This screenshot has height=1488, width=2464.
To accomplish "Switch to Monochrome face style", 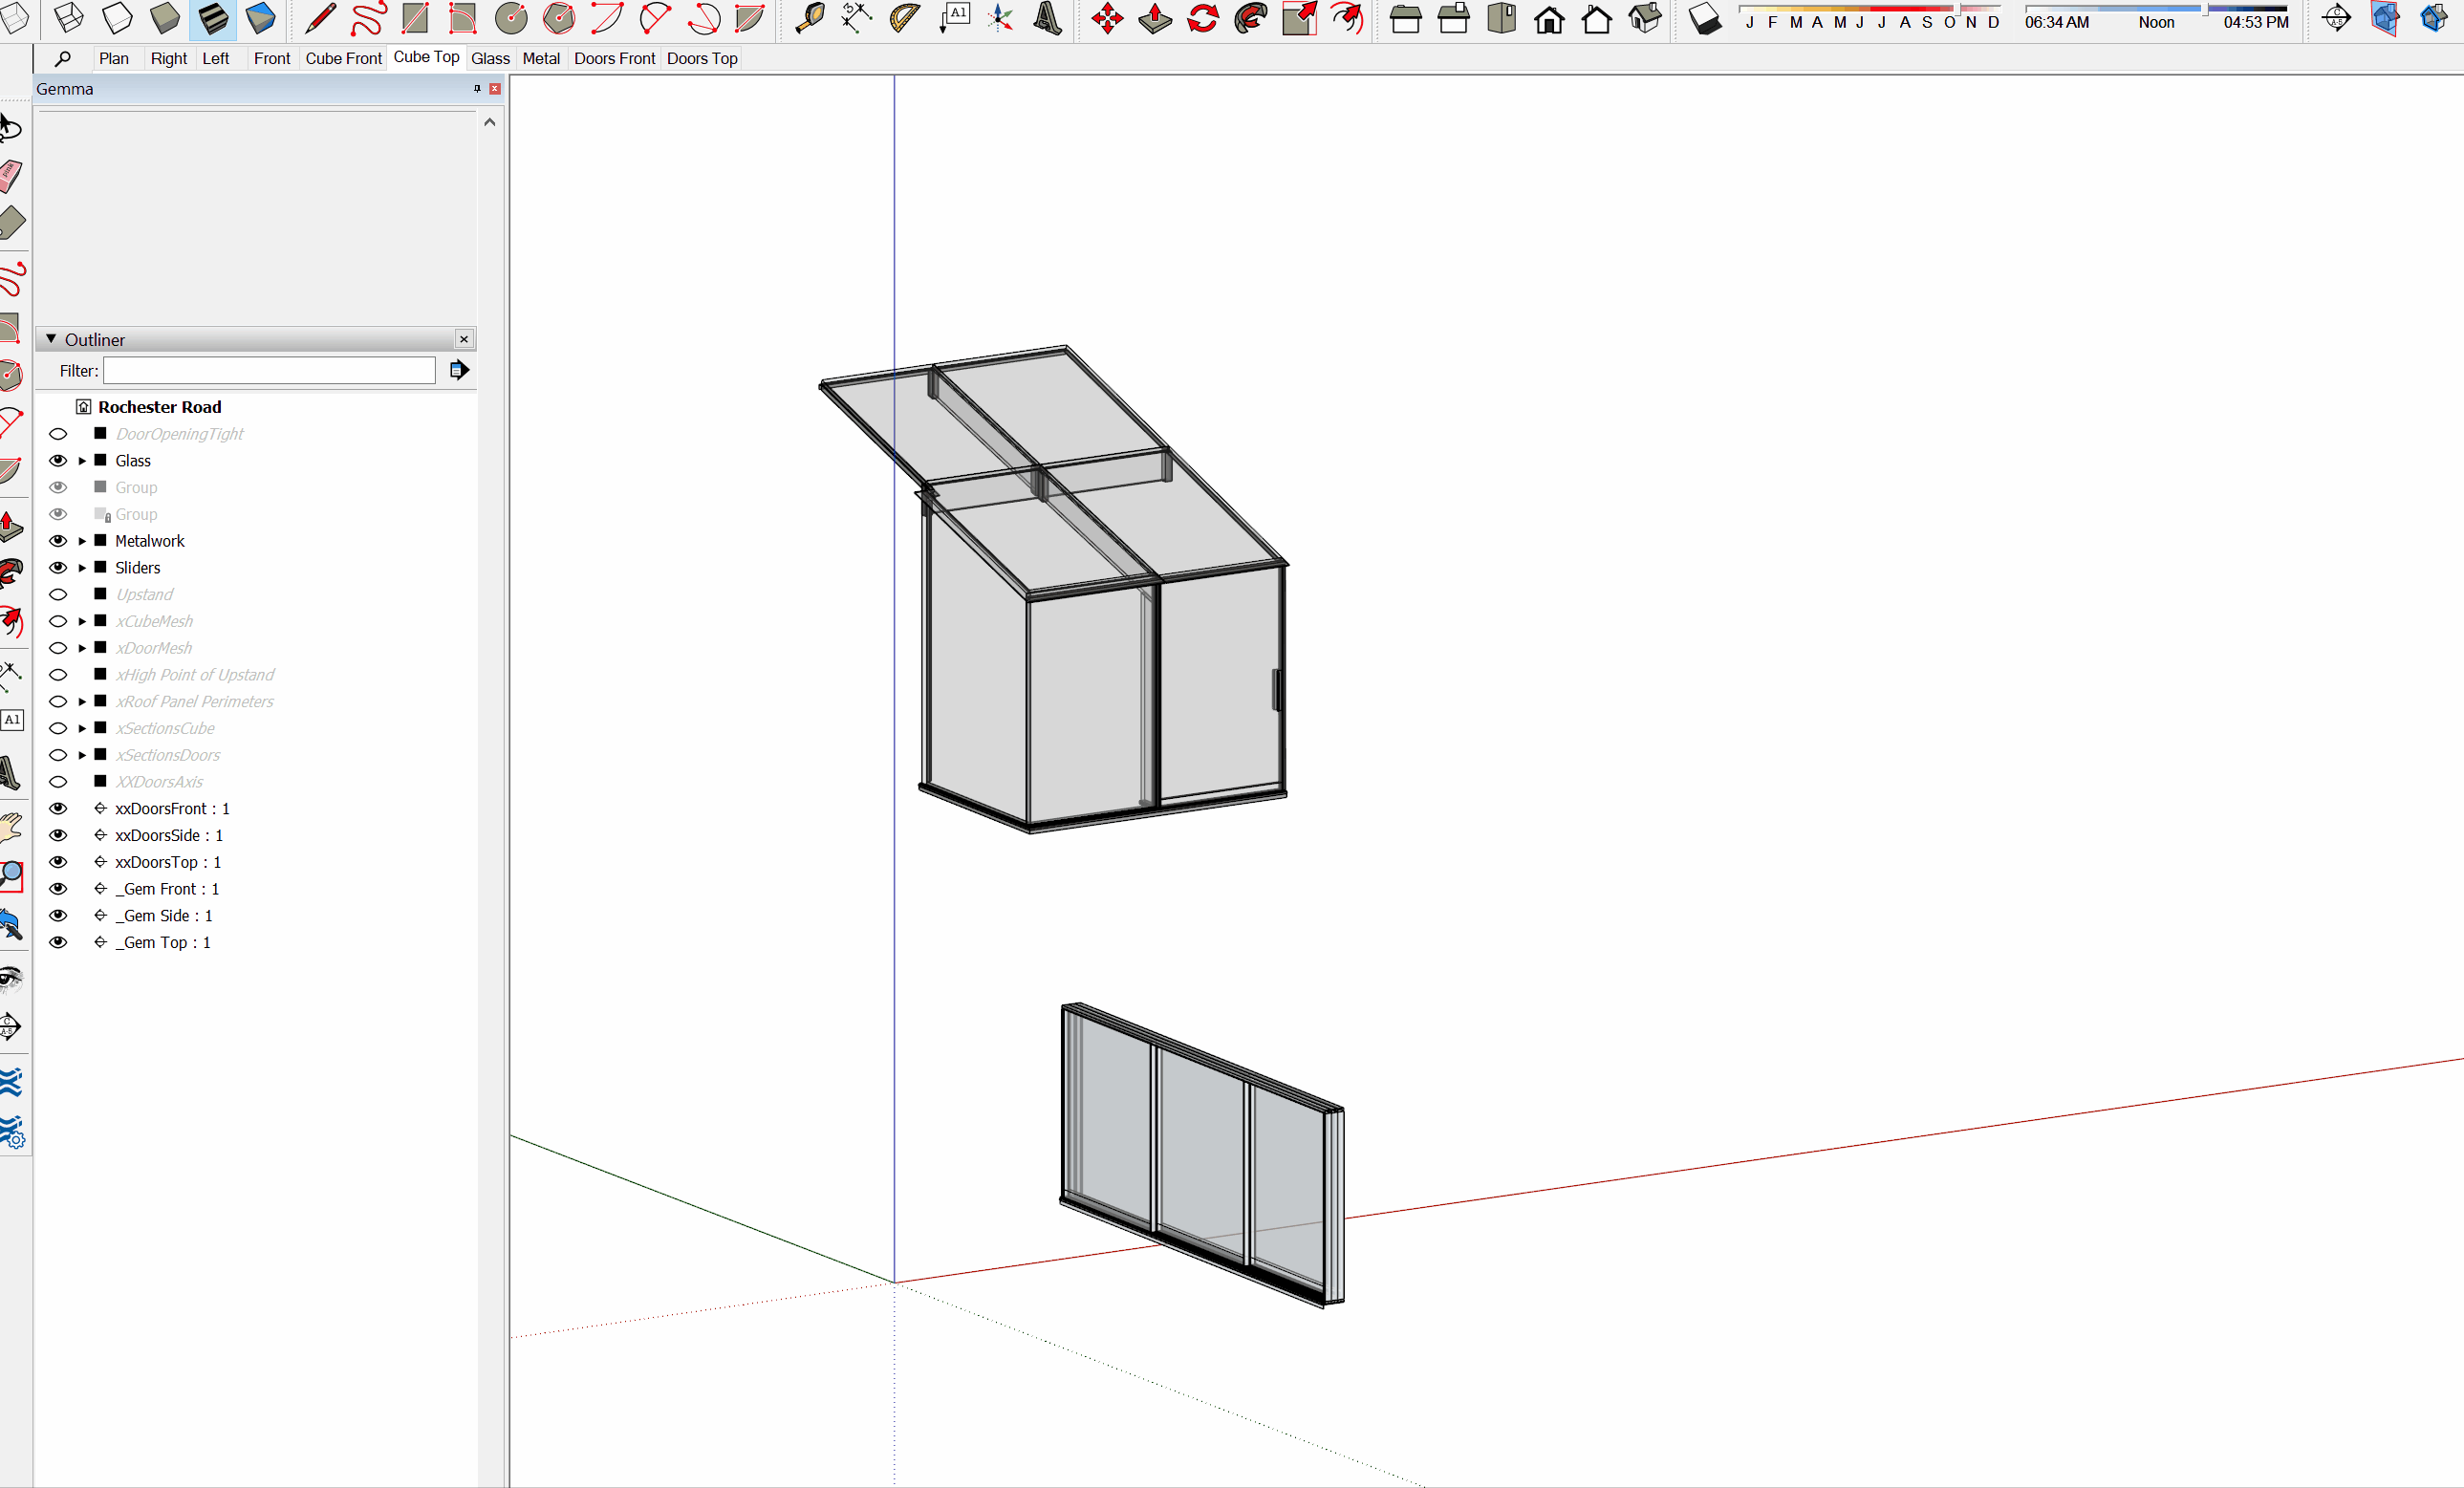I will 260,18.
